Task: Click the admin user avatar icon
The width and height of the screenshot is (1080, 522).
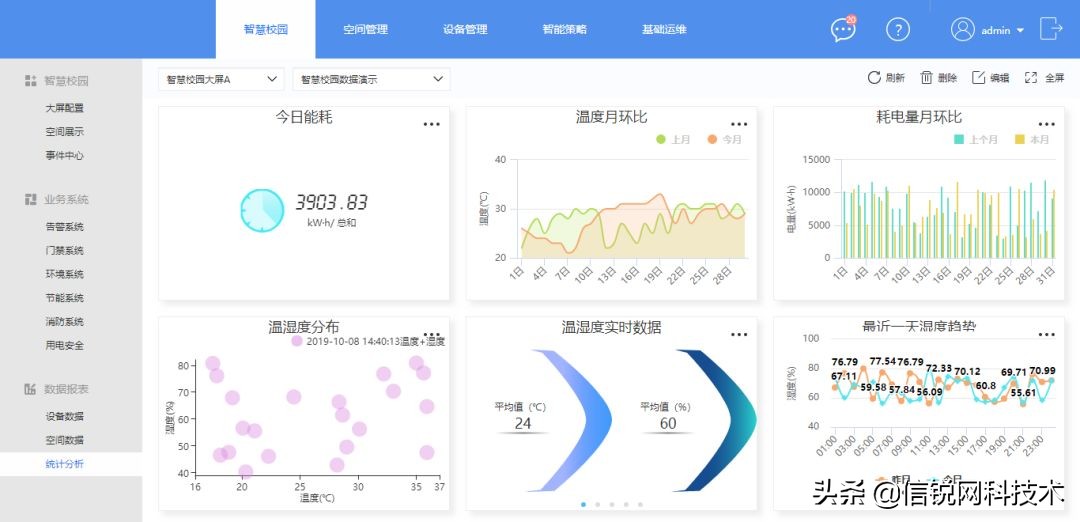Action: pos(962,30)
